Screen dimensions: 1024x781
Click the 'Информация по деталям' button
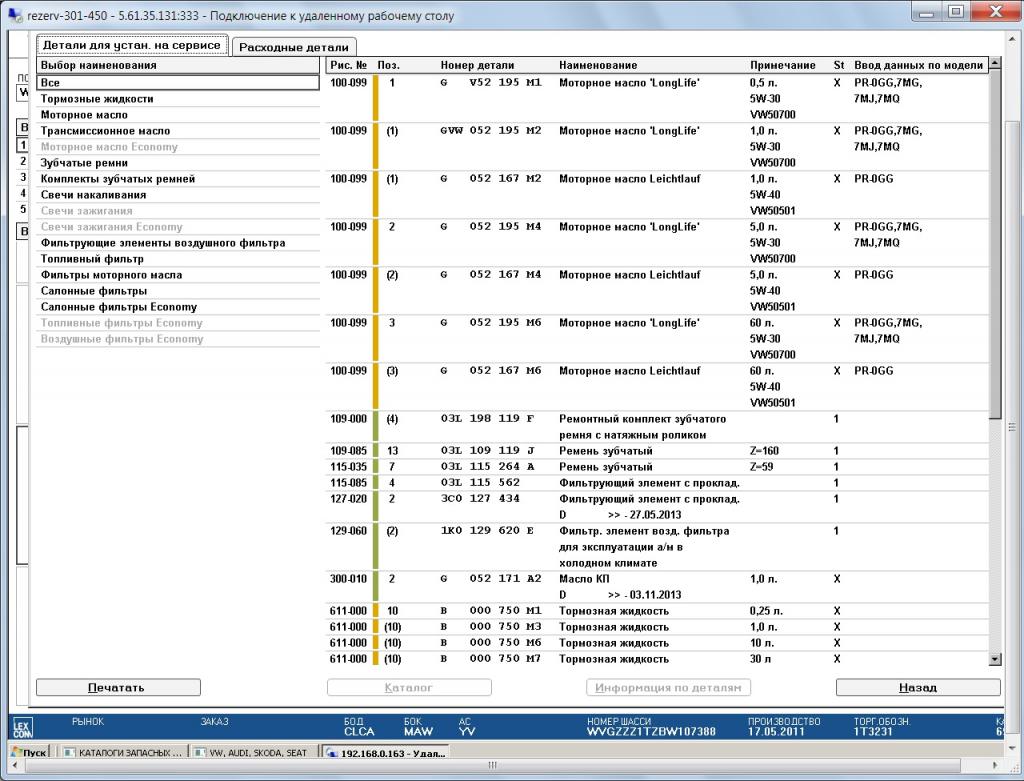tap(668, 688)
